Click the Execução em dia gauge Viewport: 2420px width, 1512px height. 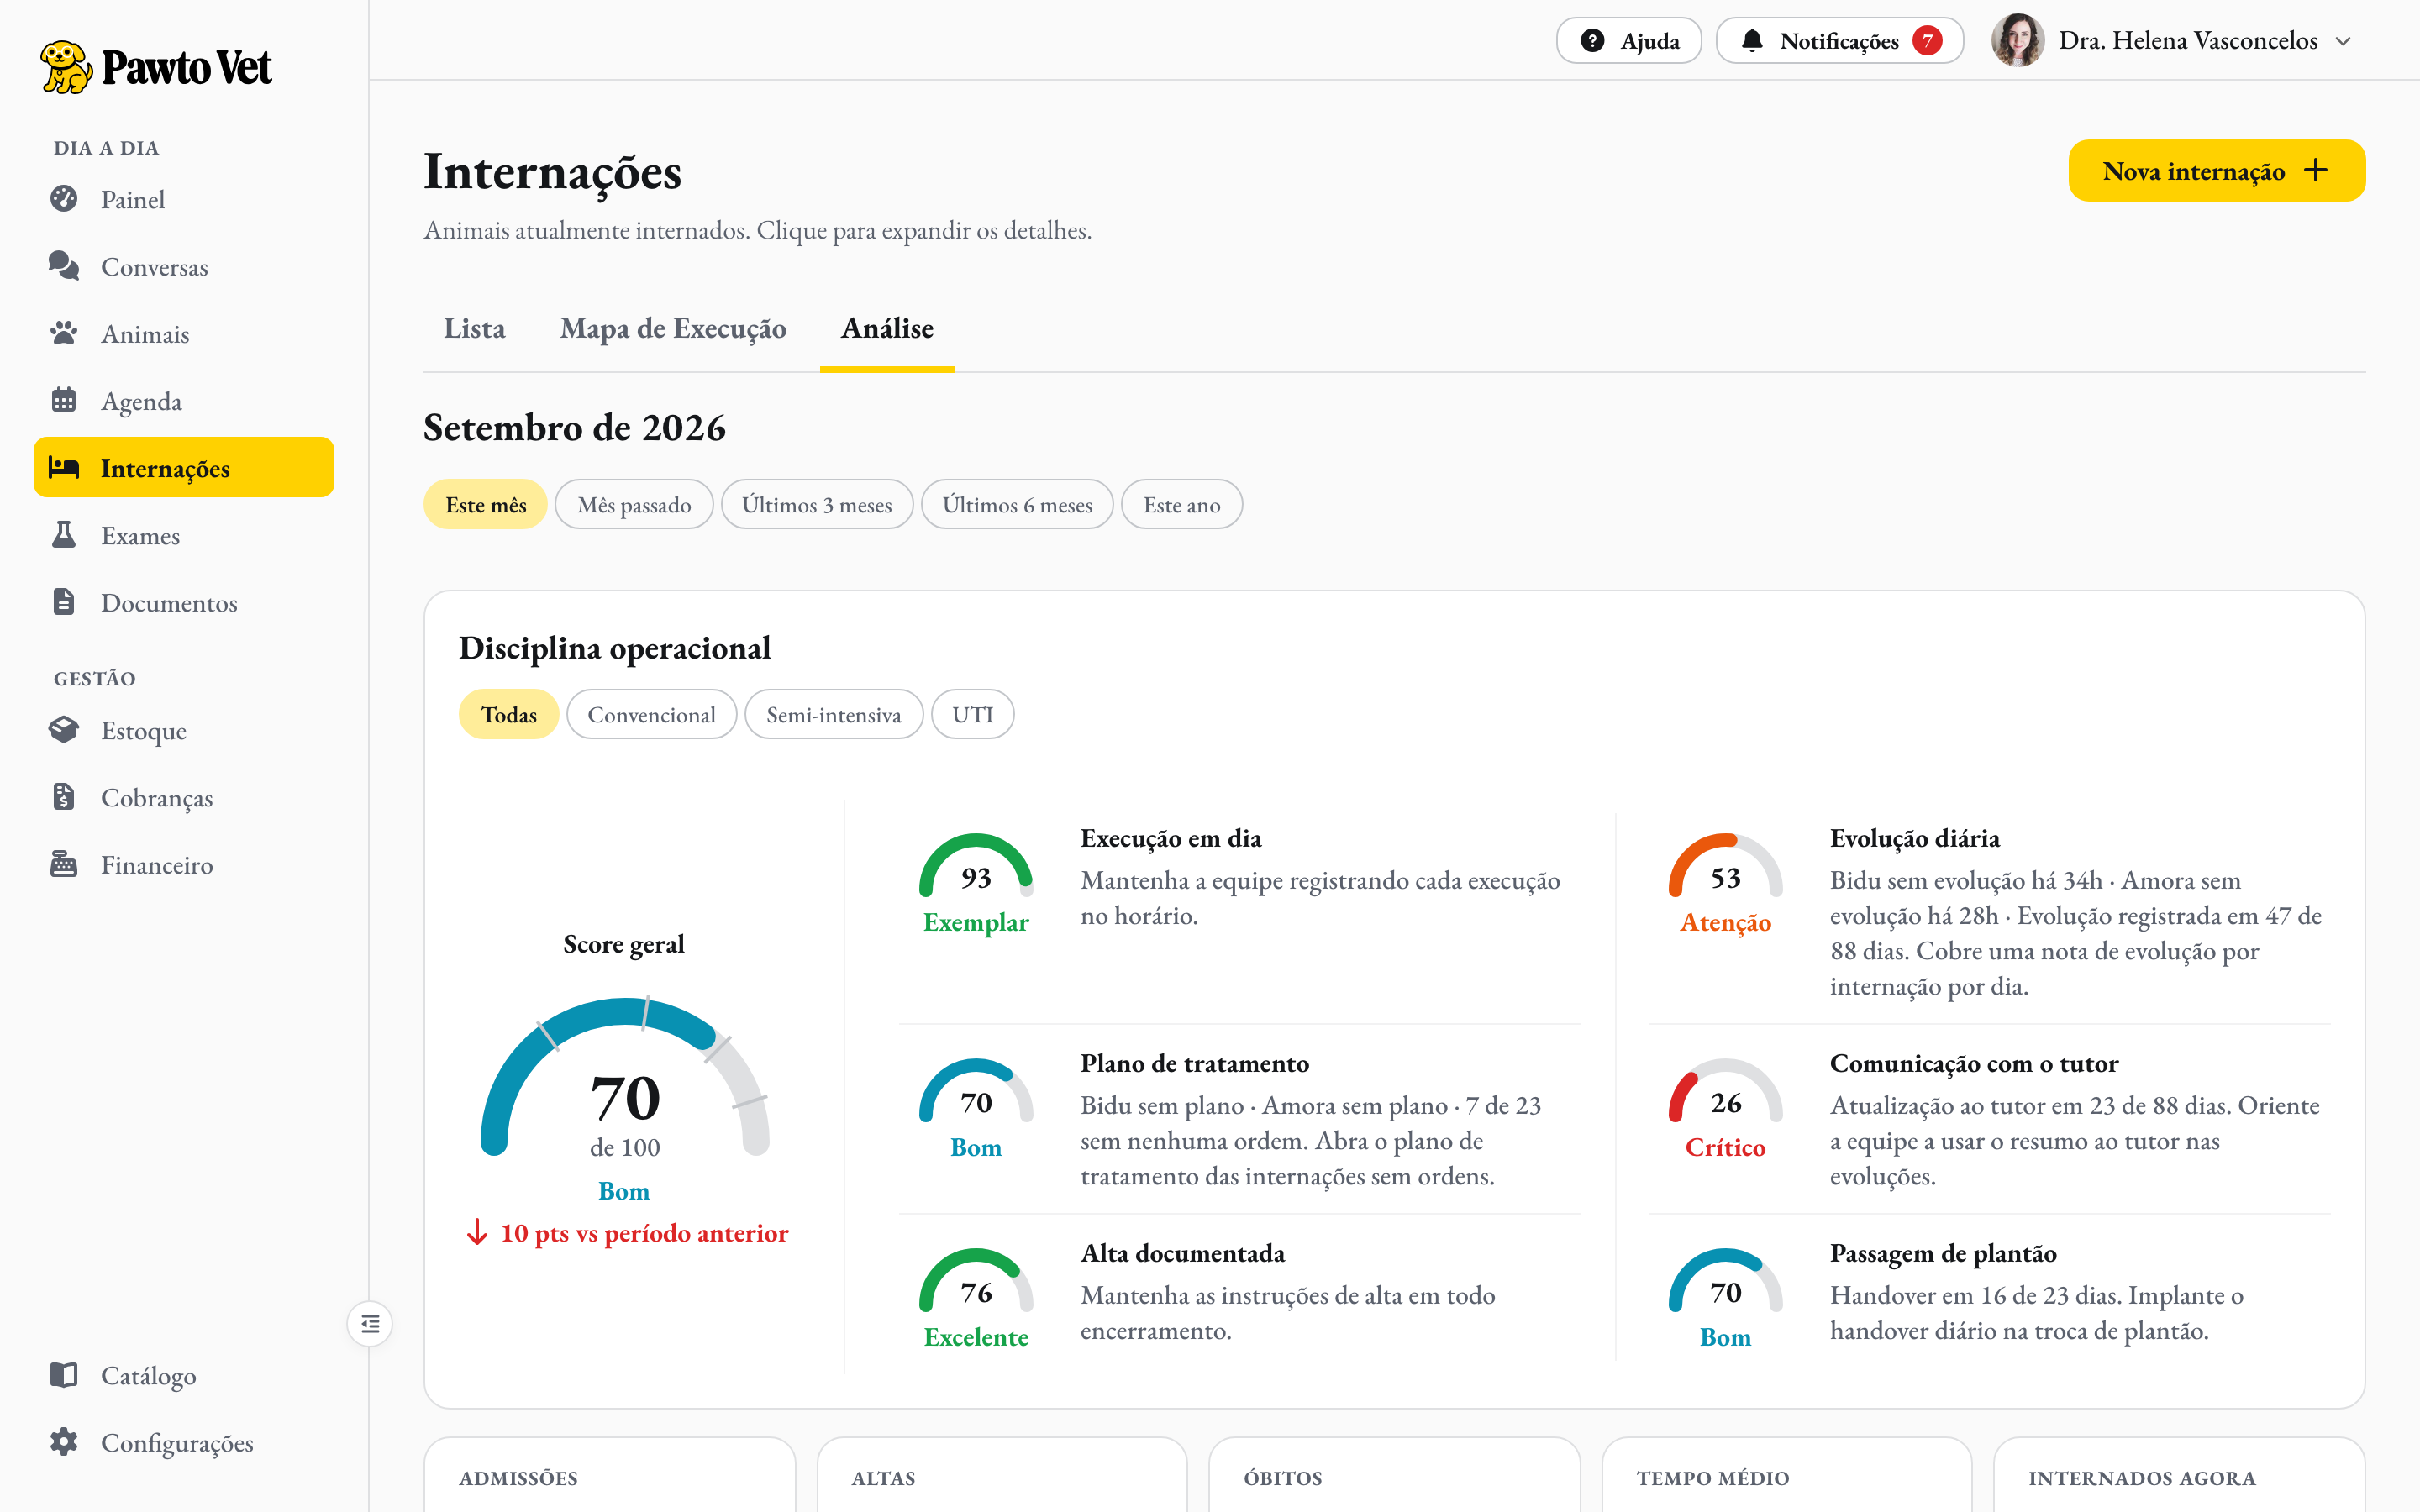(x=976, y=867)
